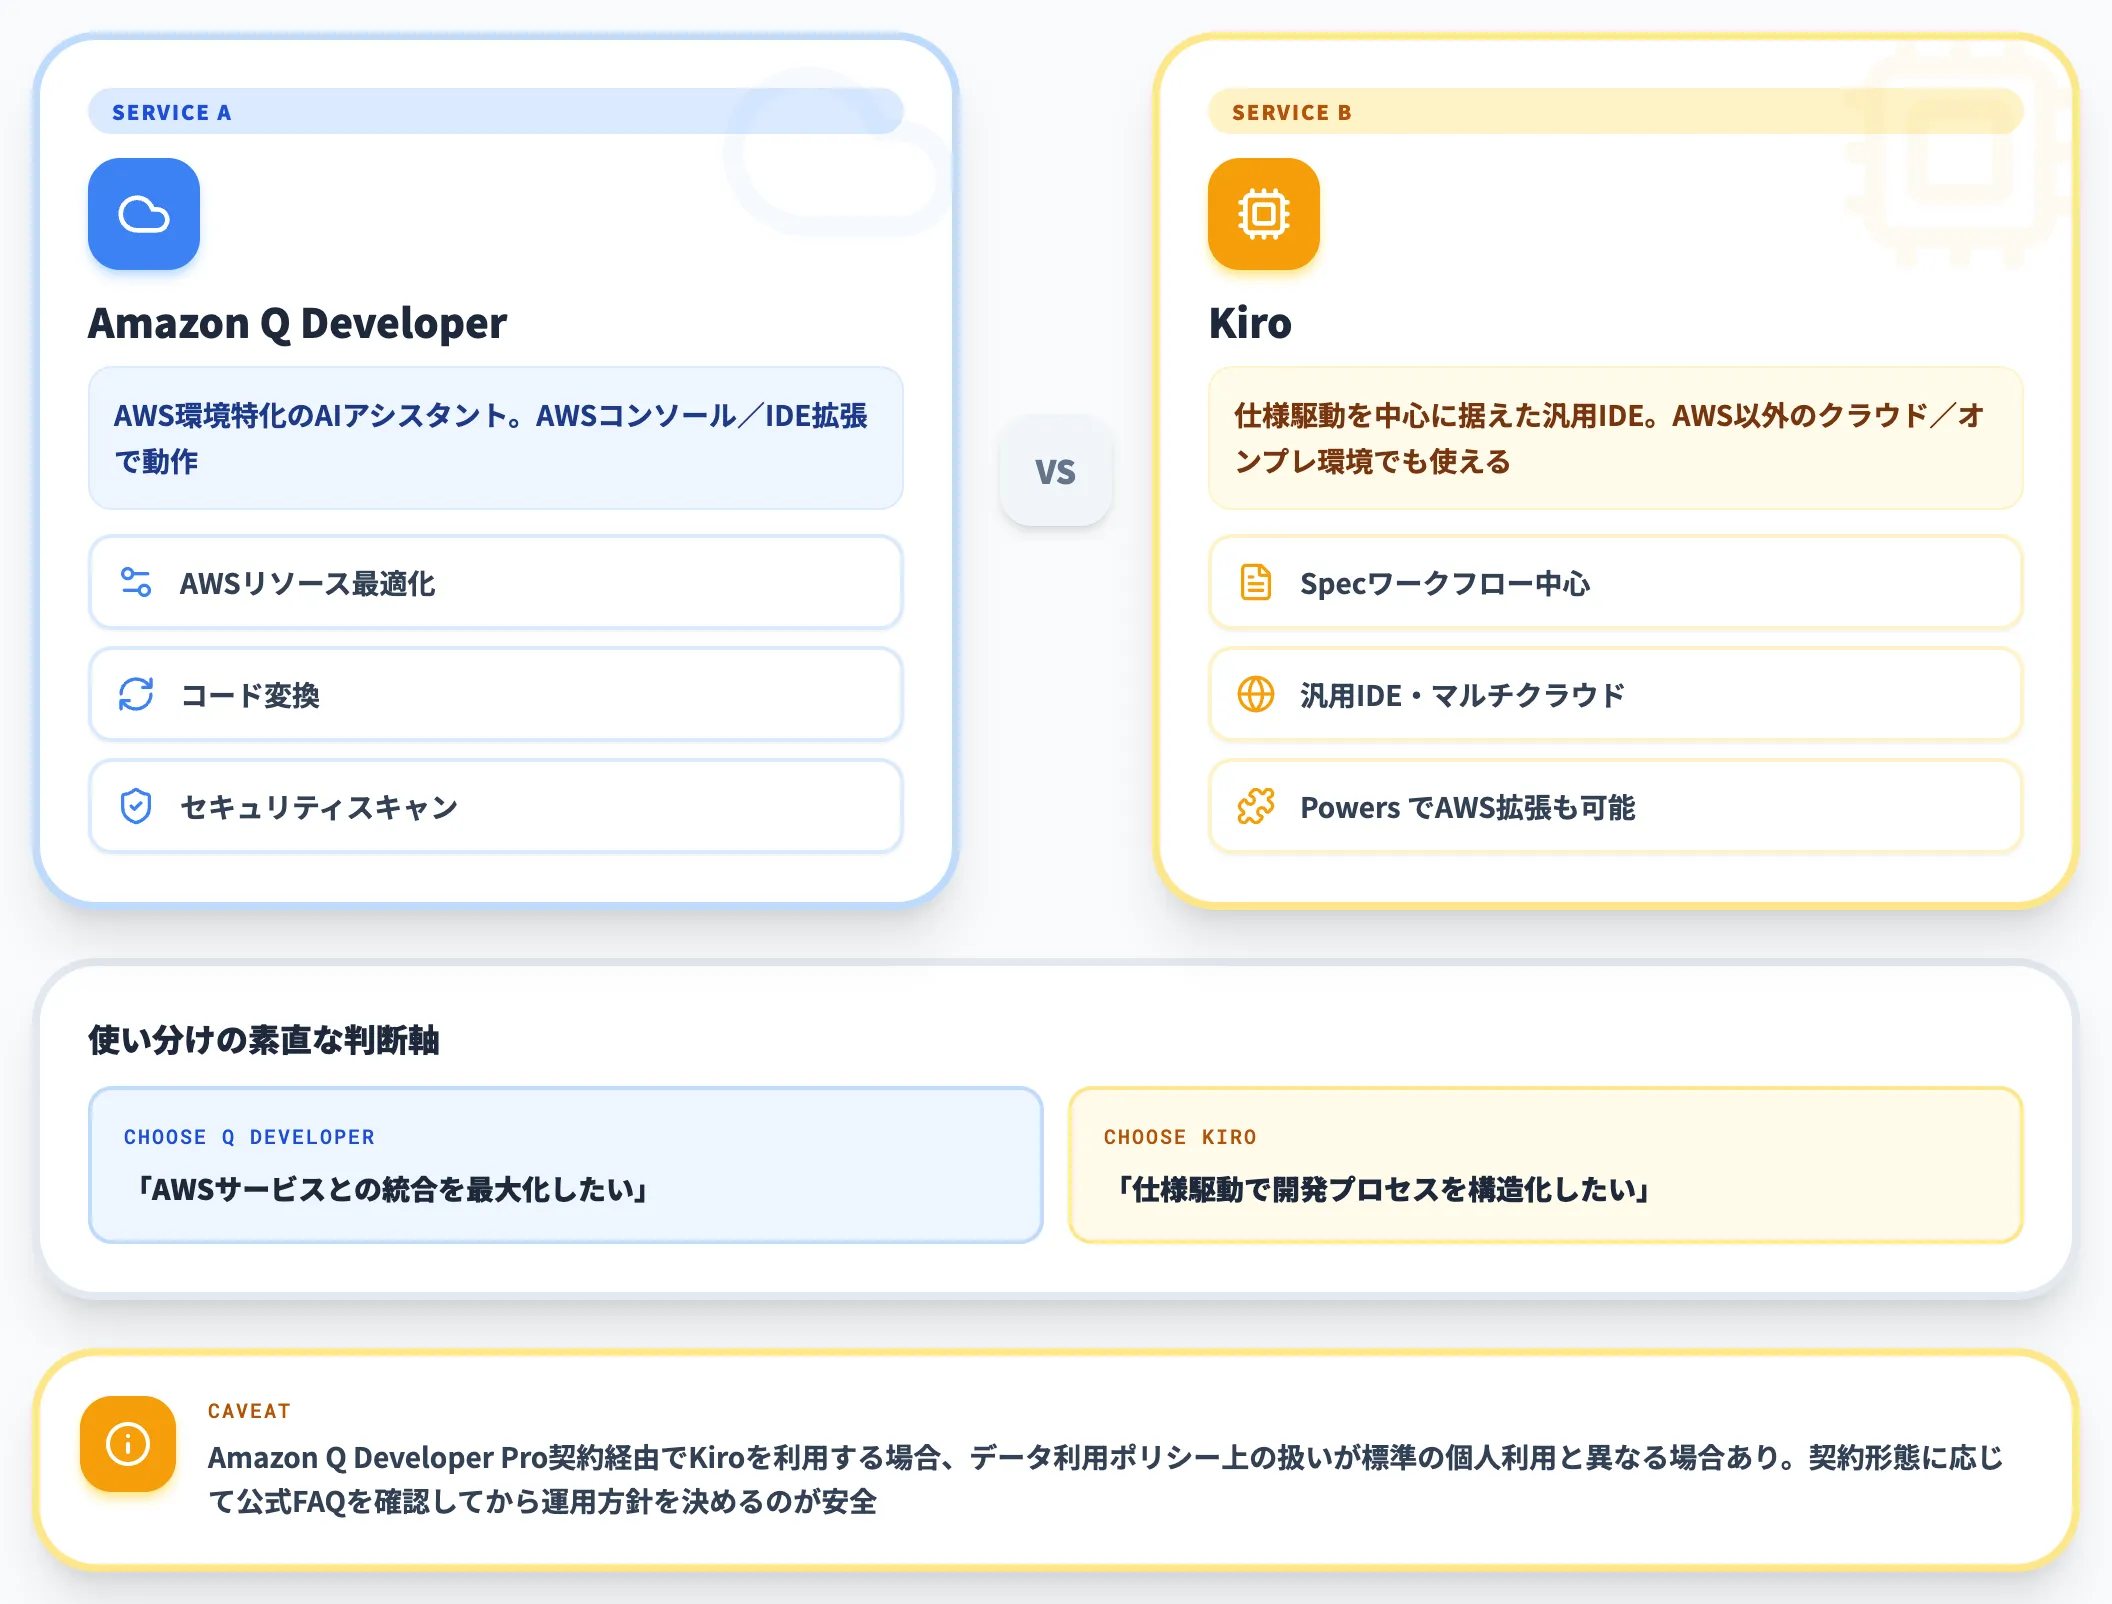Screen dimensions: 2112x1604
Task: Click the puzzle piece icon beside Powers
Action: coord(1256,806)
